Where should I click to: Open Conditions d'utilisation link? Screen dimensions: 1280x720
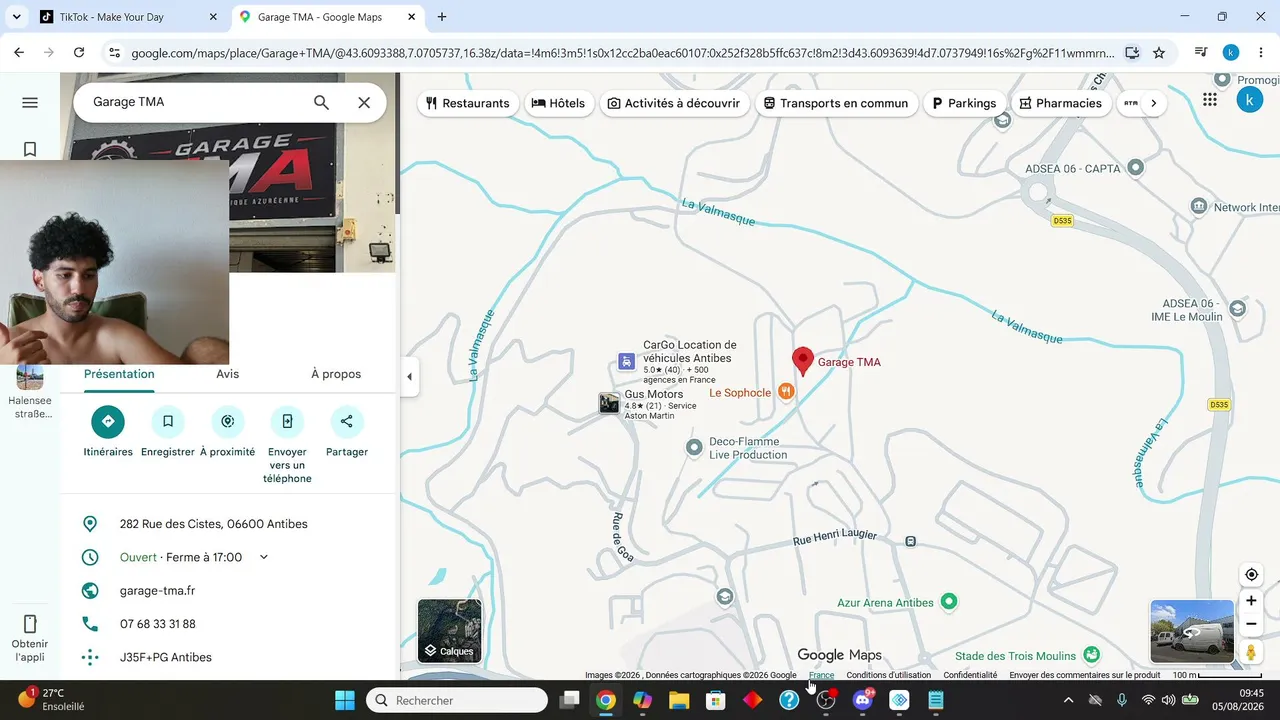coord(888,675)
